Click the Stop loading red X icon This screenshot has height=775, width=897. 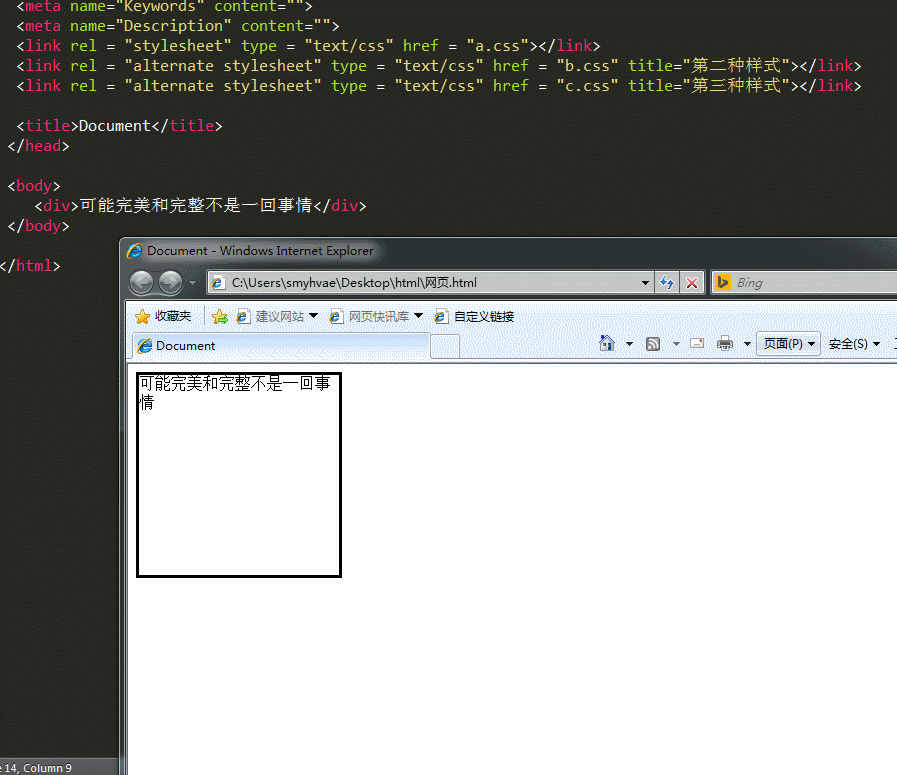click(x=692, y=282)
